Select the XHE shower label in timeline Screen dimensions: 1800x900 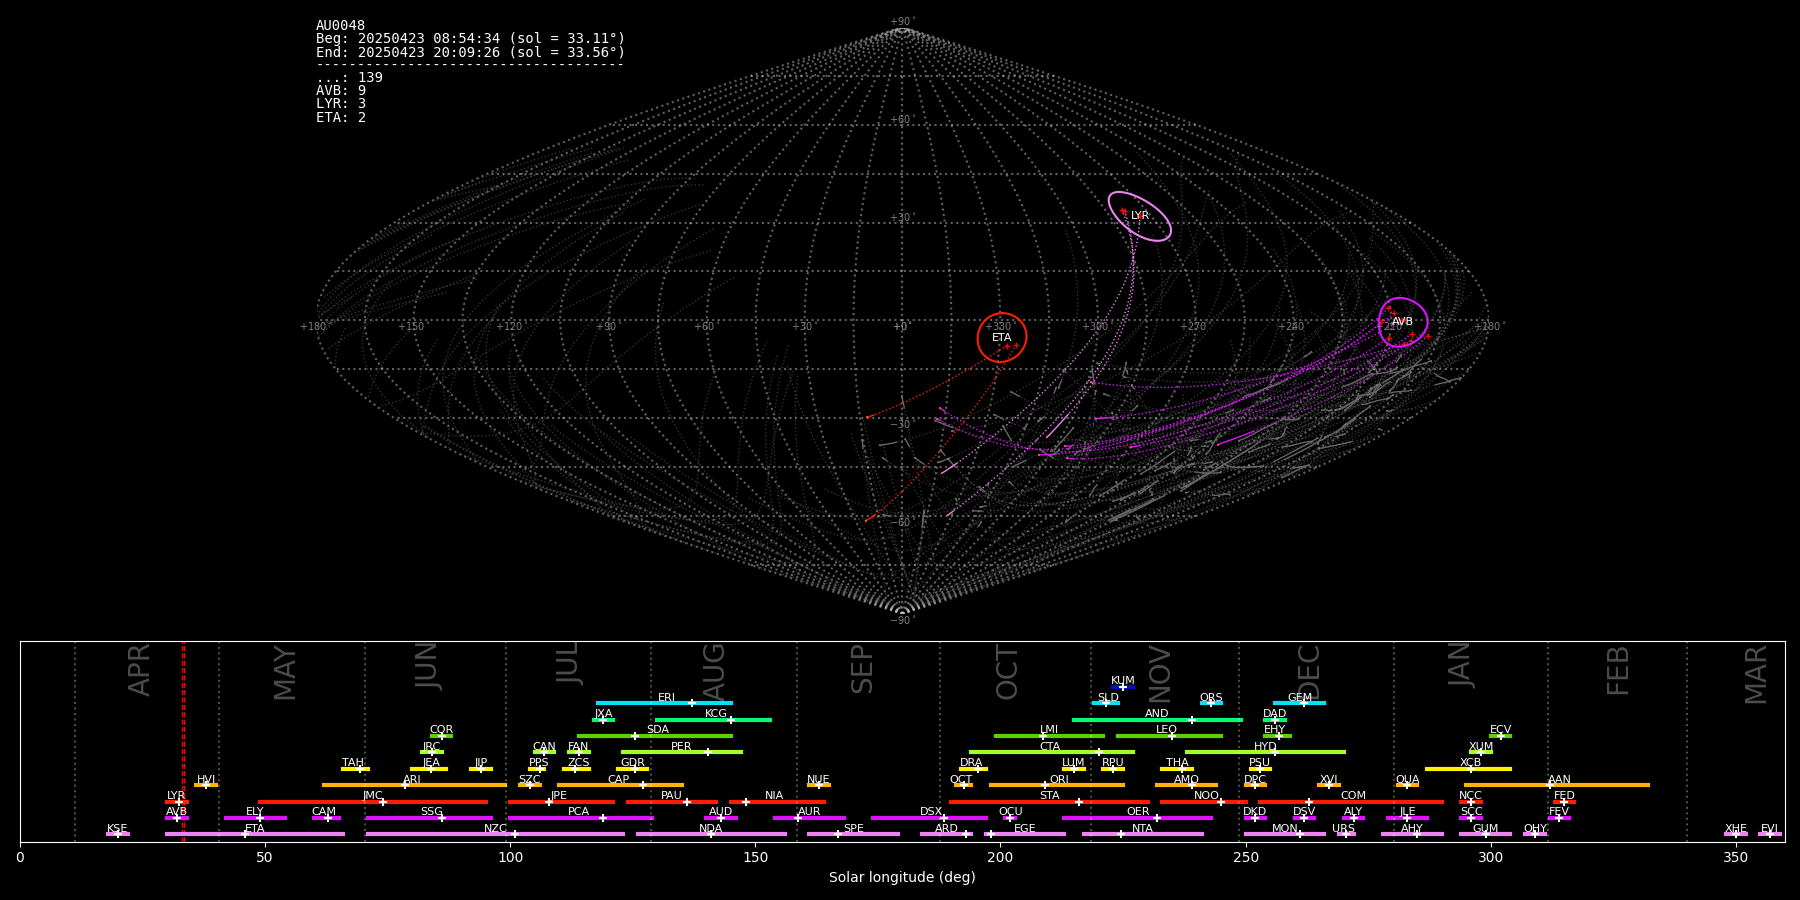[x=1736, y=829]
